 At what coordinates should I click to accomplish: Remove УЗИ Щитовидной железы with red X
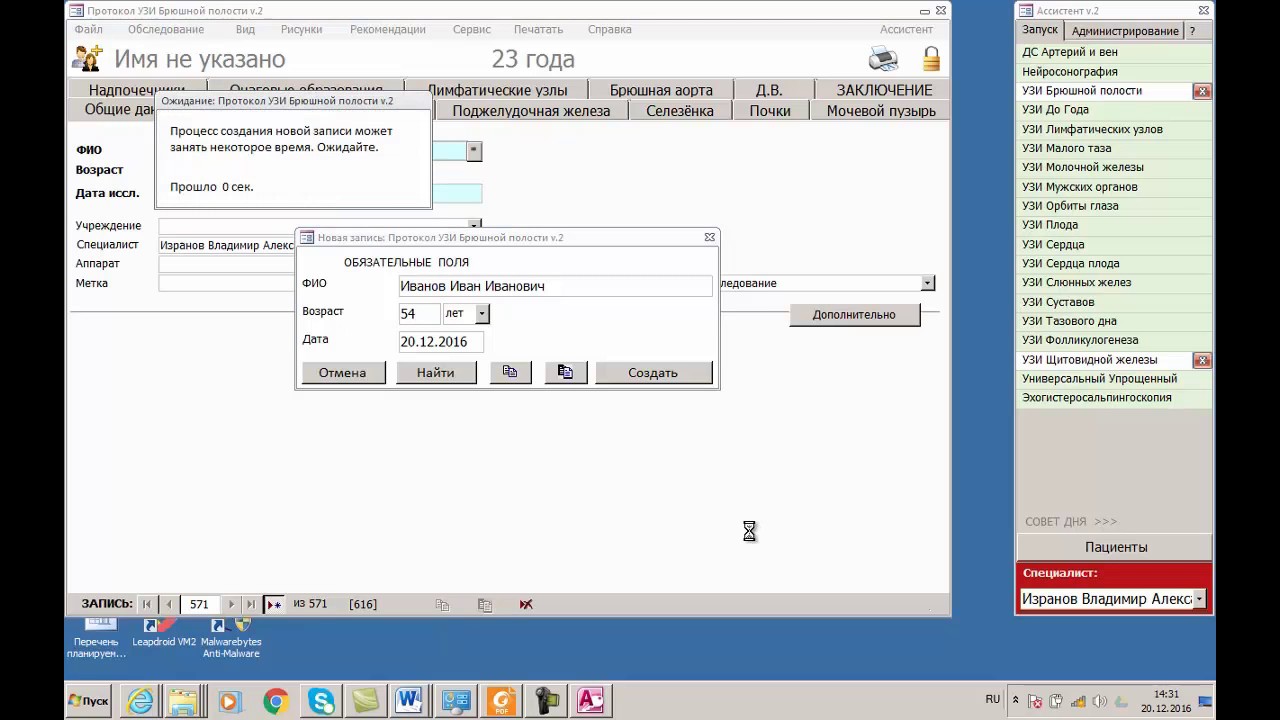pos(1202,360)
